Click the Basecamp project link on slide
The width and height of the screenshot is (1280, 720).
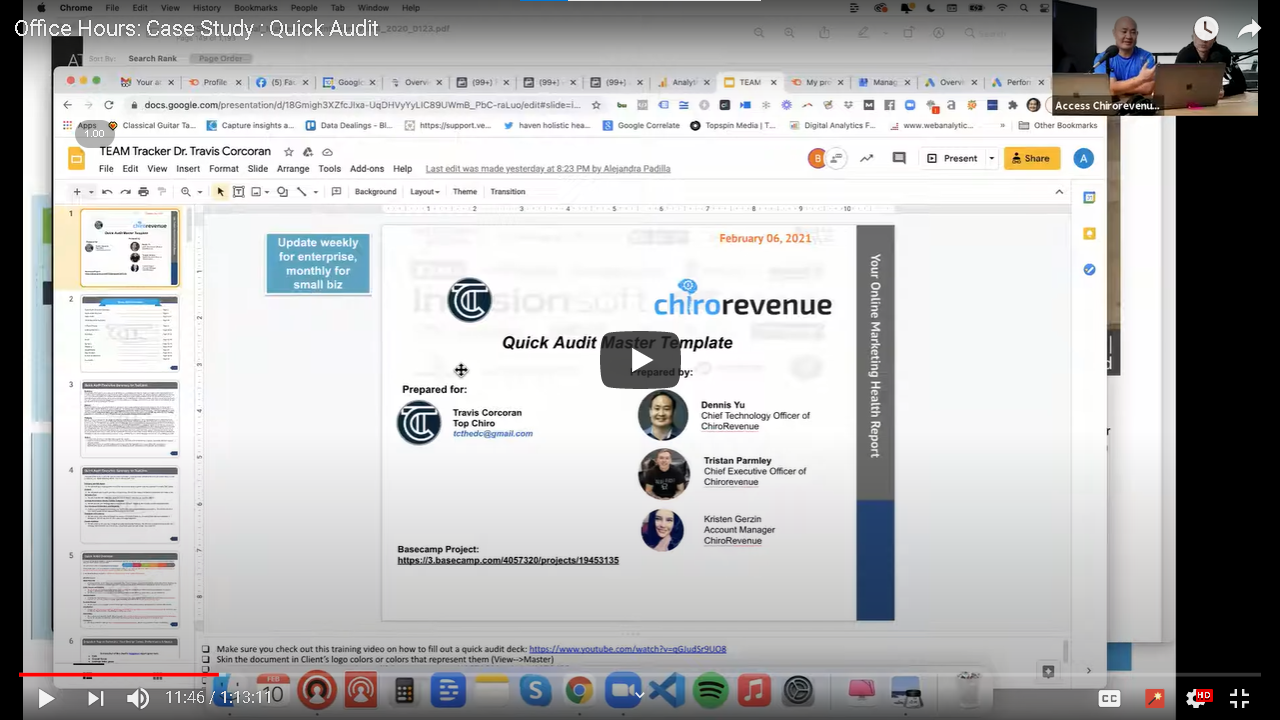click(x=508, y=560)
